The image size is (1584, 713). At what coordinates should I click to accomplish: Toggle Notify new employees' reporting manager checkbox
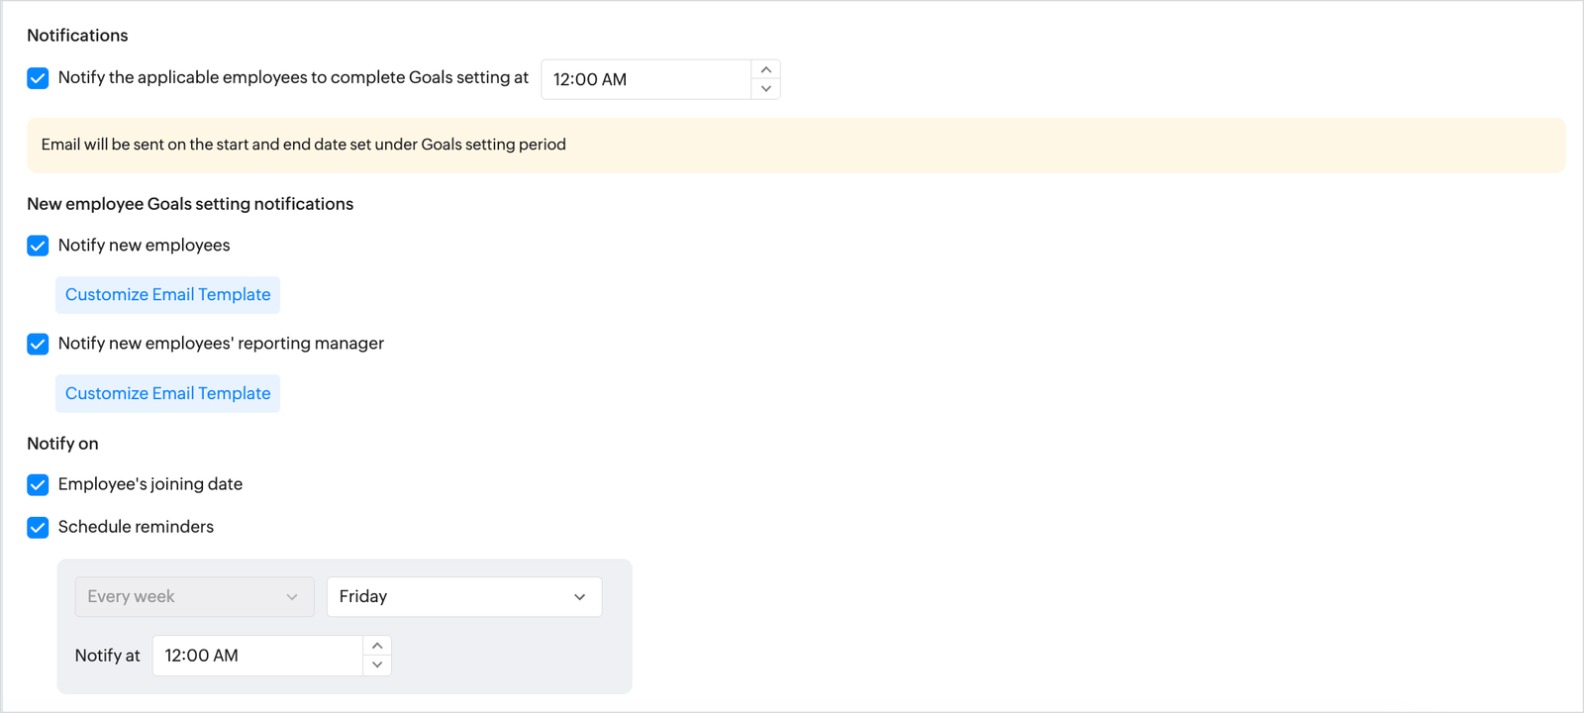pyautogui.click(x=38, y=344)
